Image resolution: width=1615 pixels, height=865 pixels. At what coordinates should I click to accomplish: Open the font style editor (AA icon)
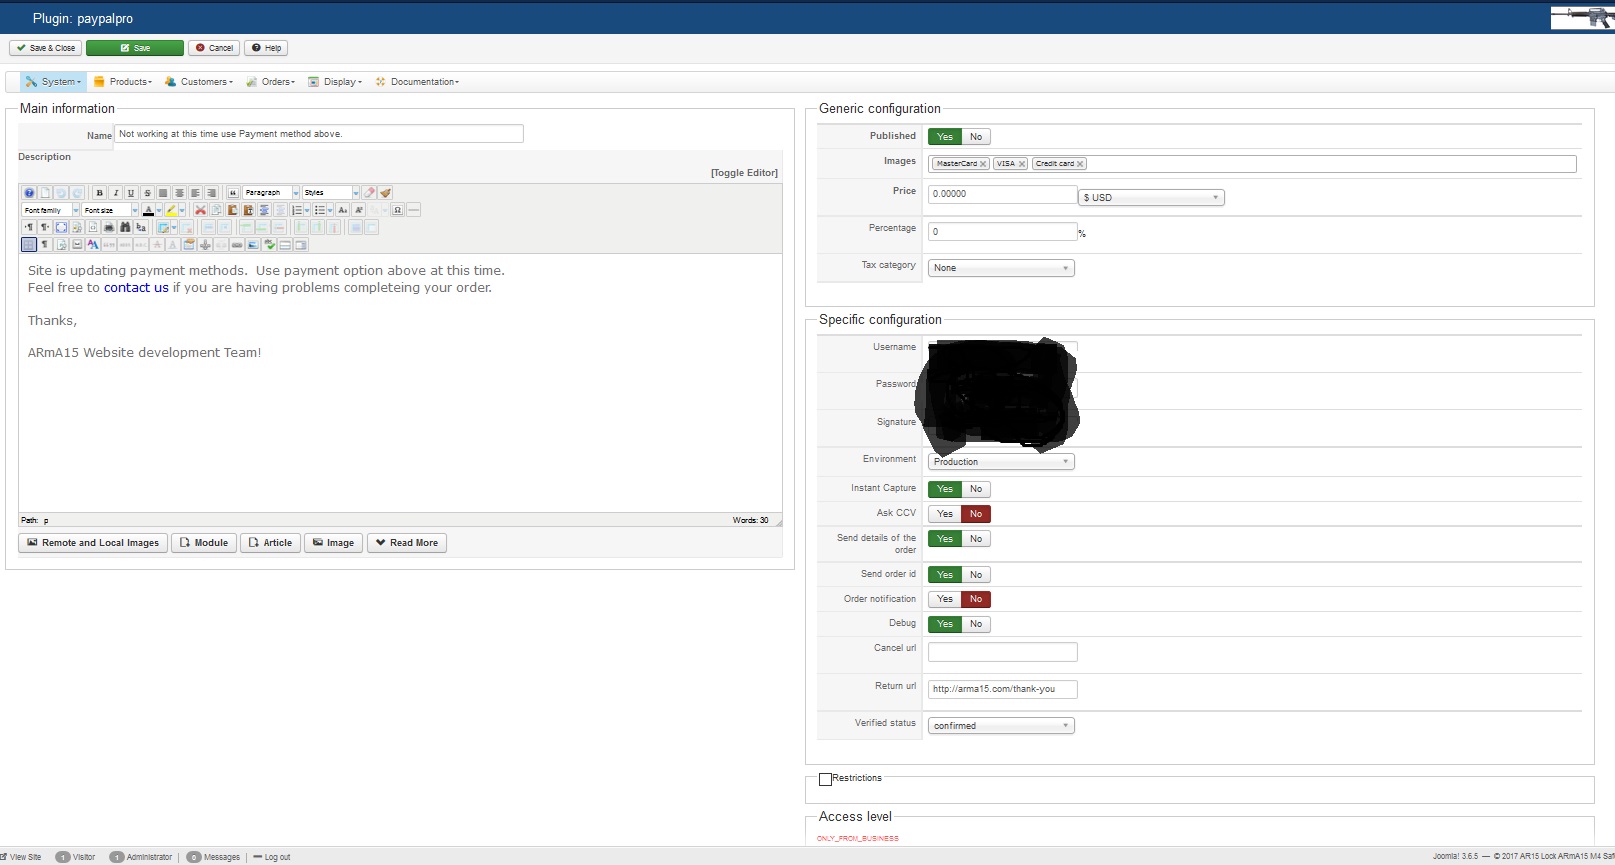93,244
